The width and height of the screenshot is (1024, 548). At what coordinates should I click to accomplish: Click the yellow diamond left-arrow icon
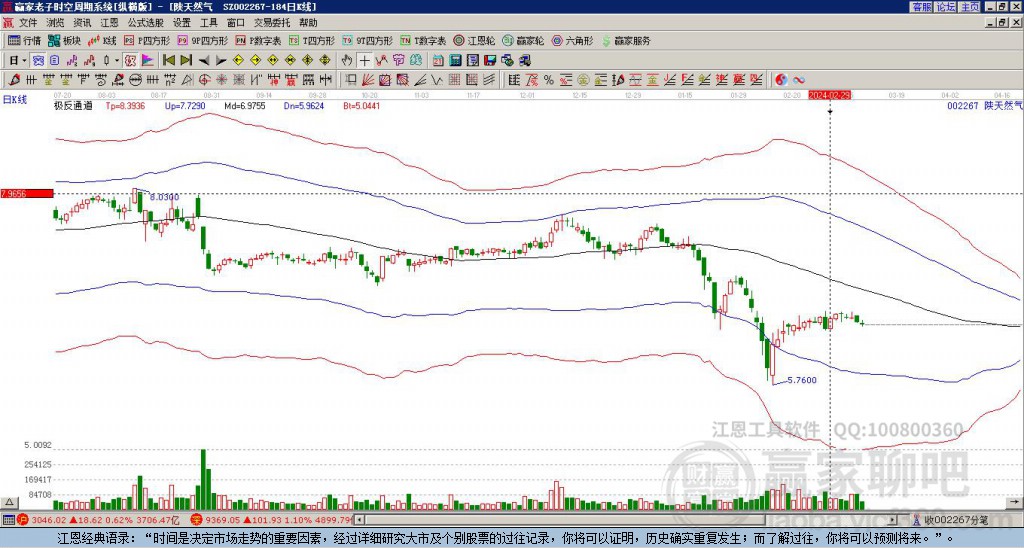click(238, 61)
